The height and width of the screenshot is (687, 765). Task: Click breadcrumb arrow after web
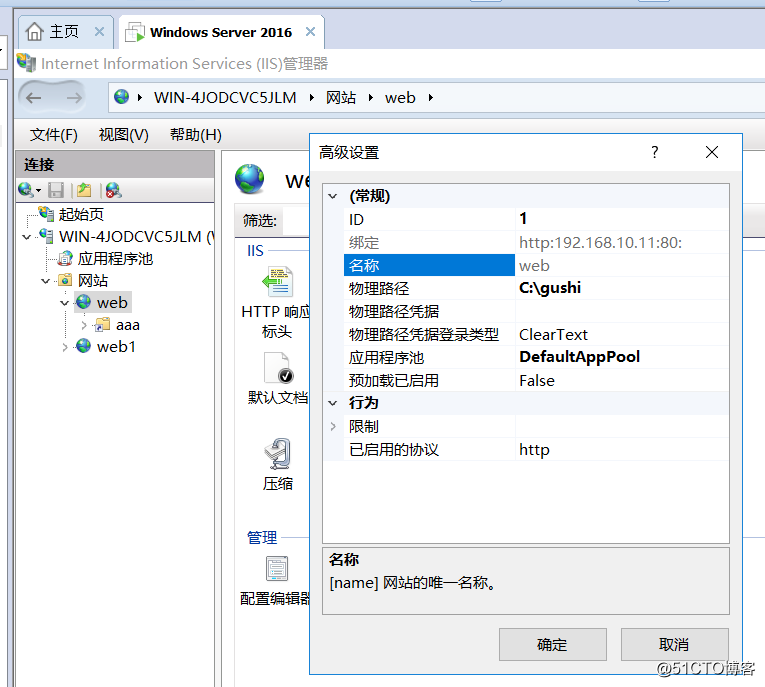pos(431,98)
